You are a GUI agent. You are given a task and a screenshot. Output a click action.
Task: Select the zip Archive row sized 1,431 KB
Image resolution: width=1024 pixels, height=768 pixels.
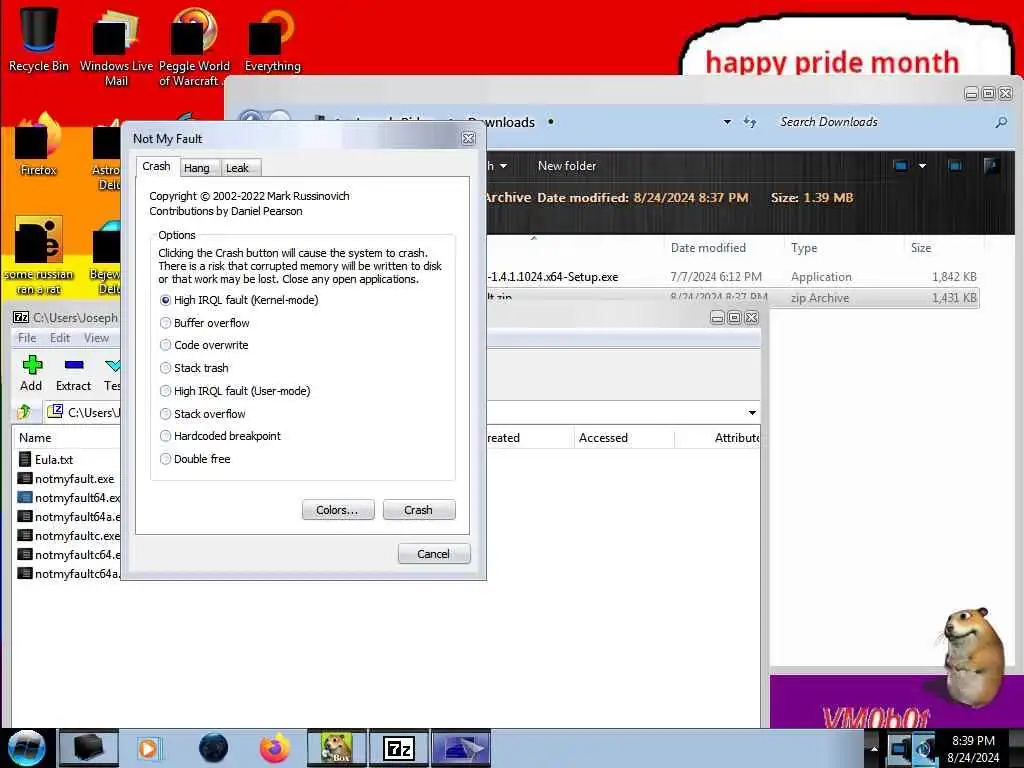(733, 298)
